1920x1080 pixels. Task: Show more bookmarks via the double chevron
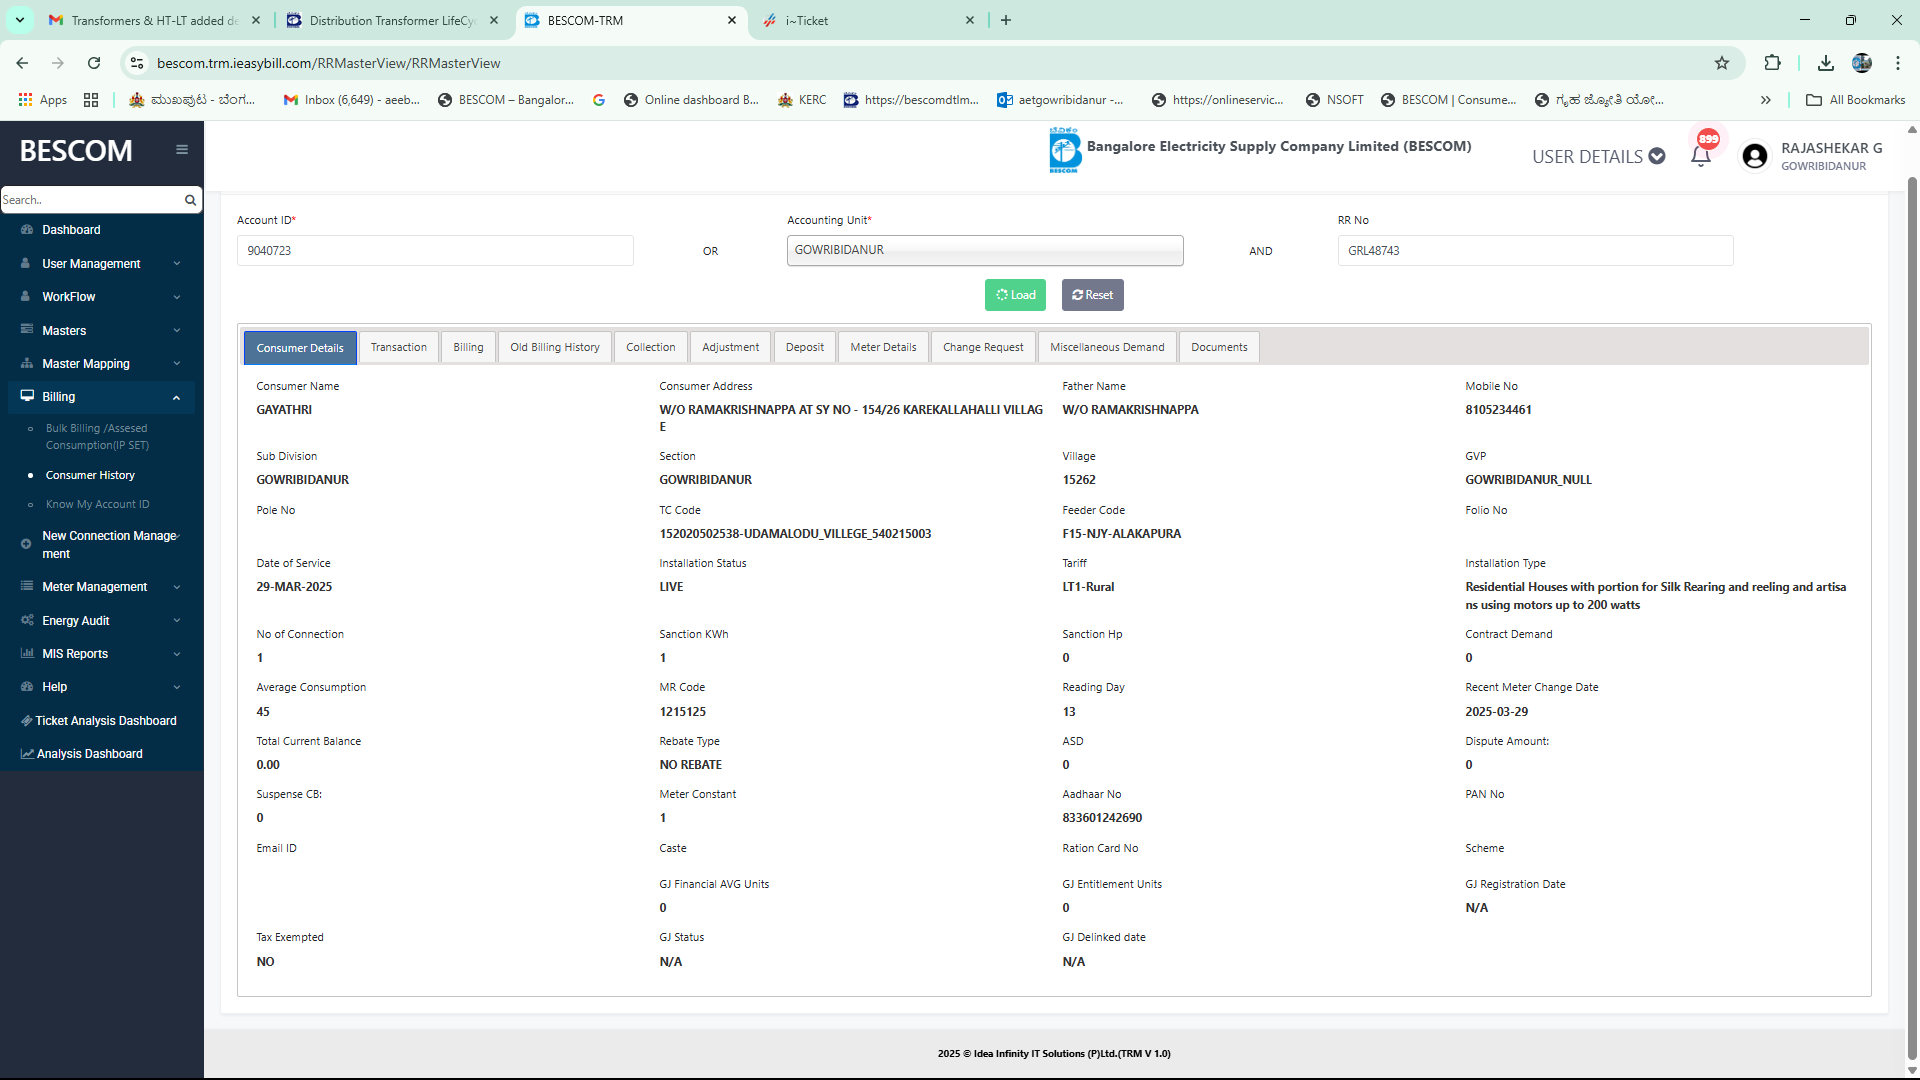1766,100
